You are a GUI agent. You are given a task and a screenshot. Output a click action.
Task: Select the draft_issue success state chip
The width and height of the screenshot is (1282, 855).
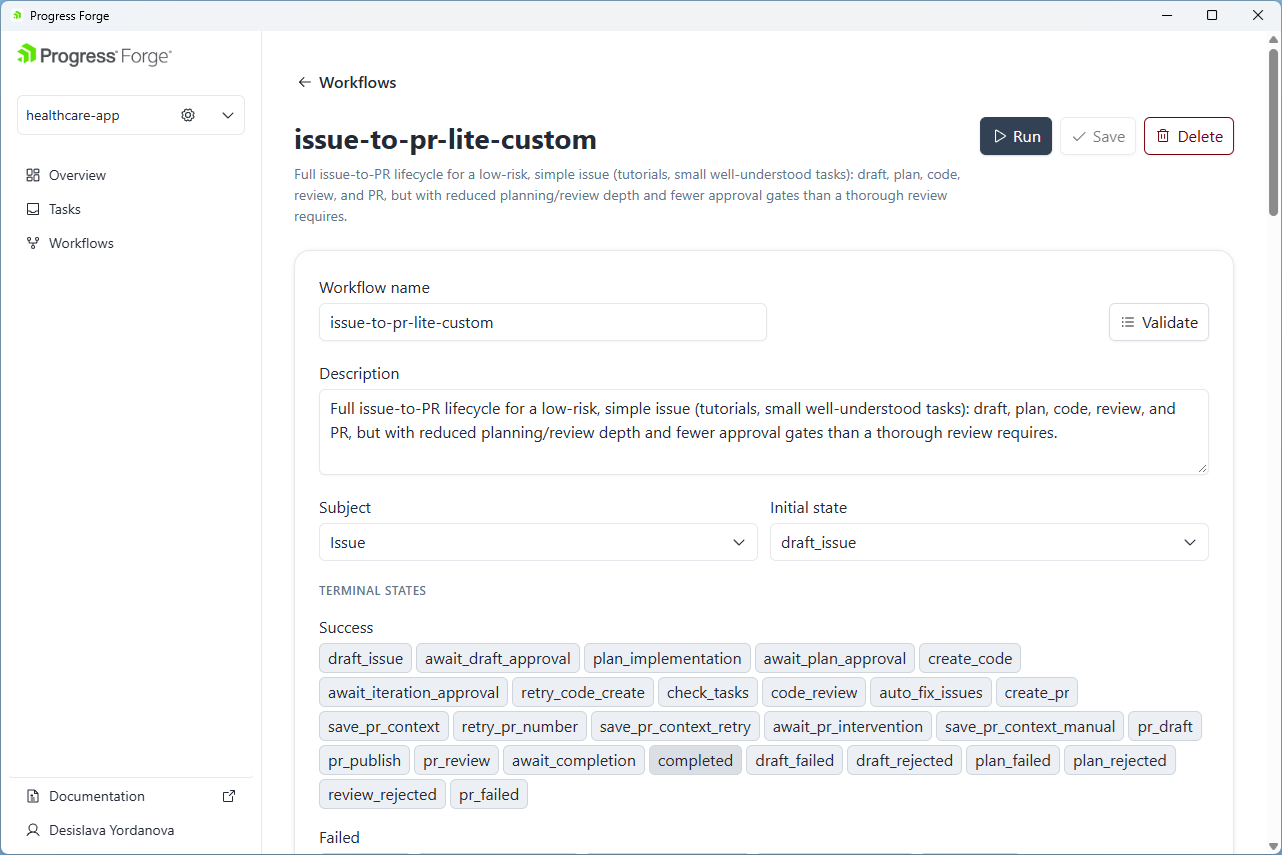coord(365,658)
